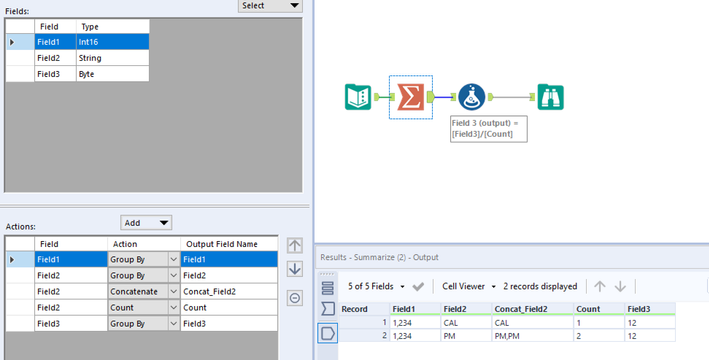Click the Action column header
The height and width of the screenshot is (360, 709).
[x=144, y=244]
